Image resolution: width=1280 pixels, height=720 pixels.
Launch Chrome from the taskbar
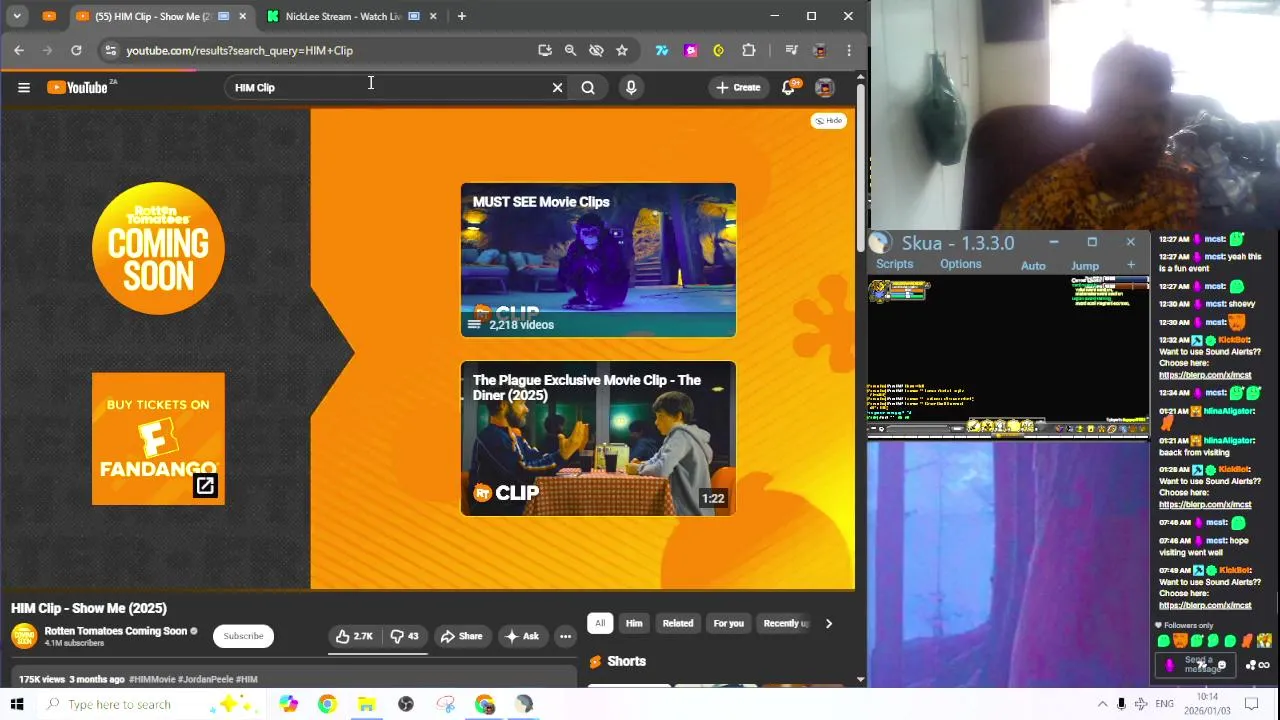[x=327, y=704]
